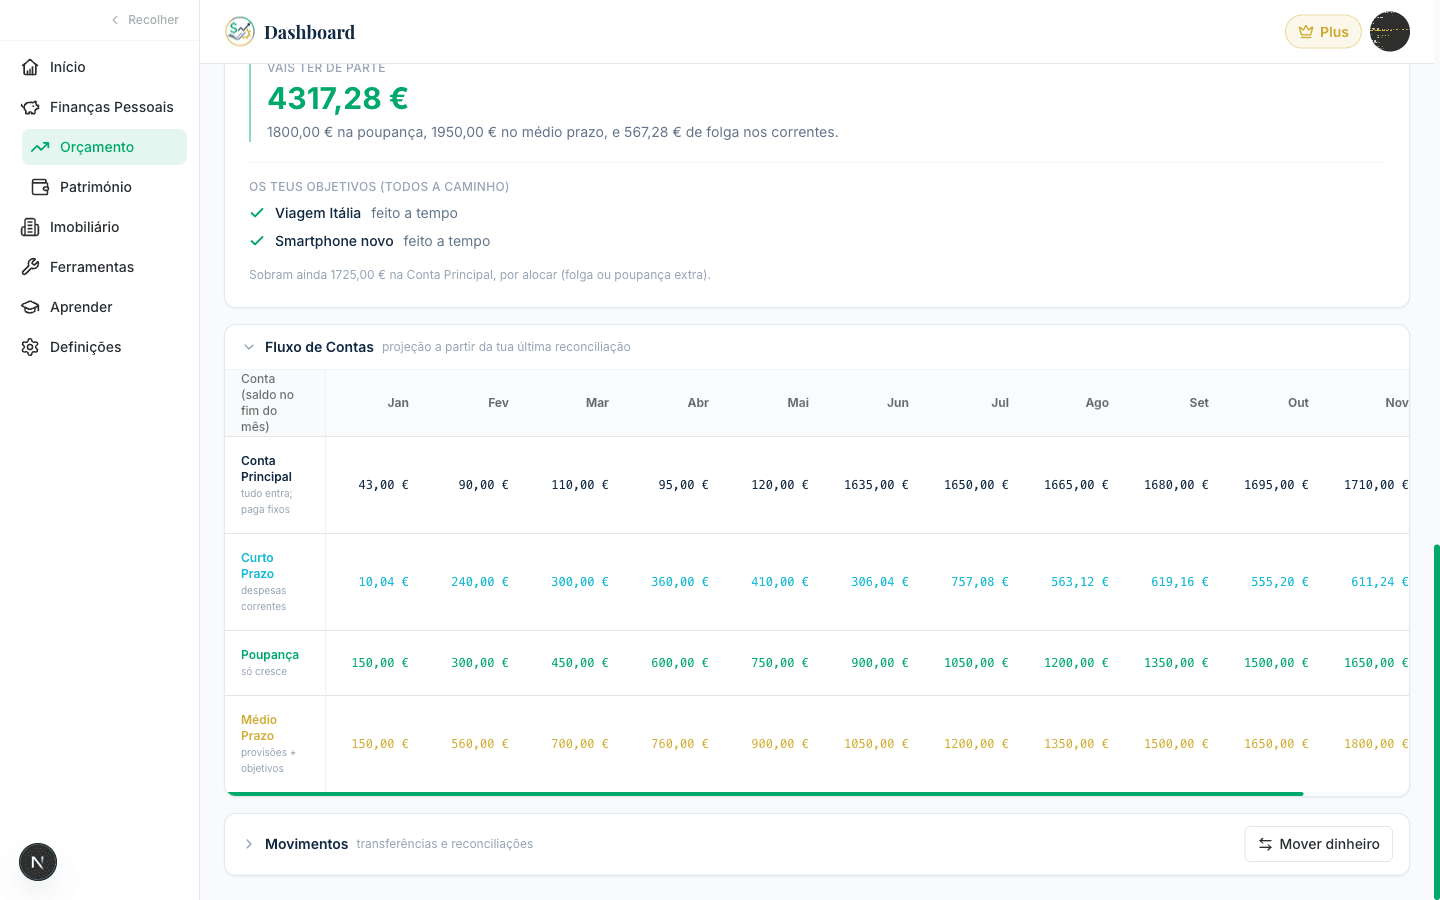
Task: Click the 560,00 € Médio Prazo cell
Action: tap(480, 744)
